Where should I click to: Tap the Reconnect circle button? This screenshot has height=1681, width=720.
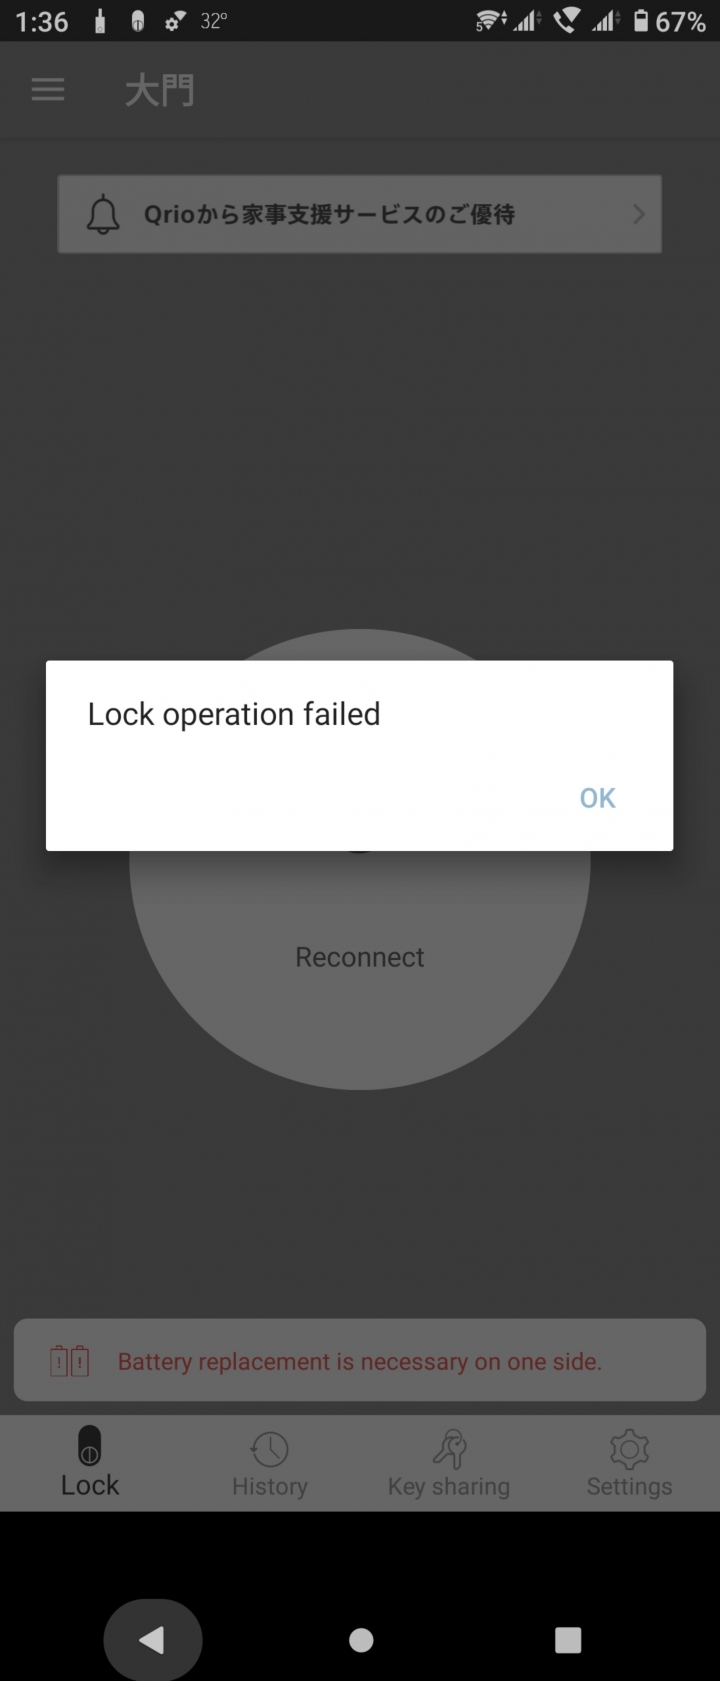[x=359, y=957]
